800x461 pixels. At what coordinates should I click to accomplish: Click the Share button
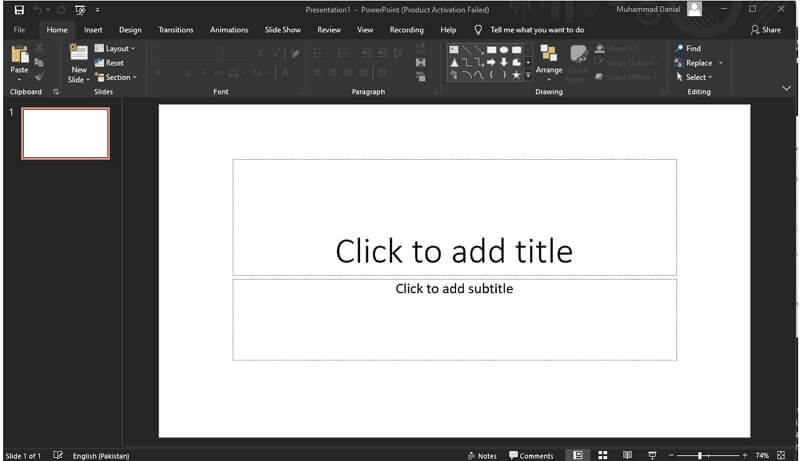(765, 30)
